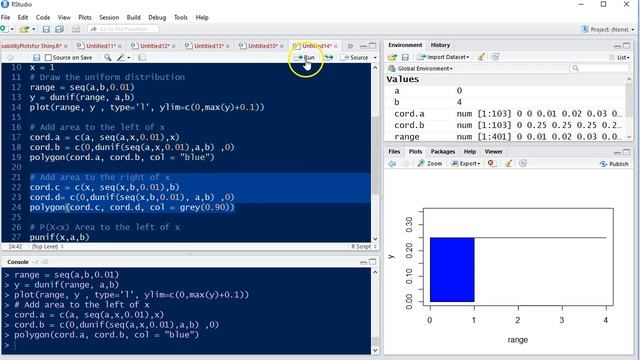Image resolution: width=640 pixels, height=360 pixels.
Task: Click the editor vertical scrollbar down arrow
Action: point(375,239)
